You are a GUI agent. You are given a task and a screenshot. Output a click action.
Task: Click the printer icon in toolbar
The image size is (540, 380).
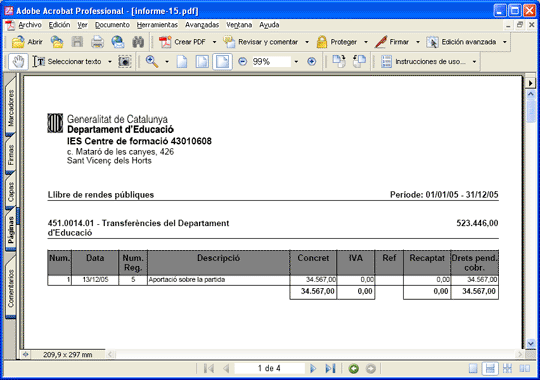[97, 42]
